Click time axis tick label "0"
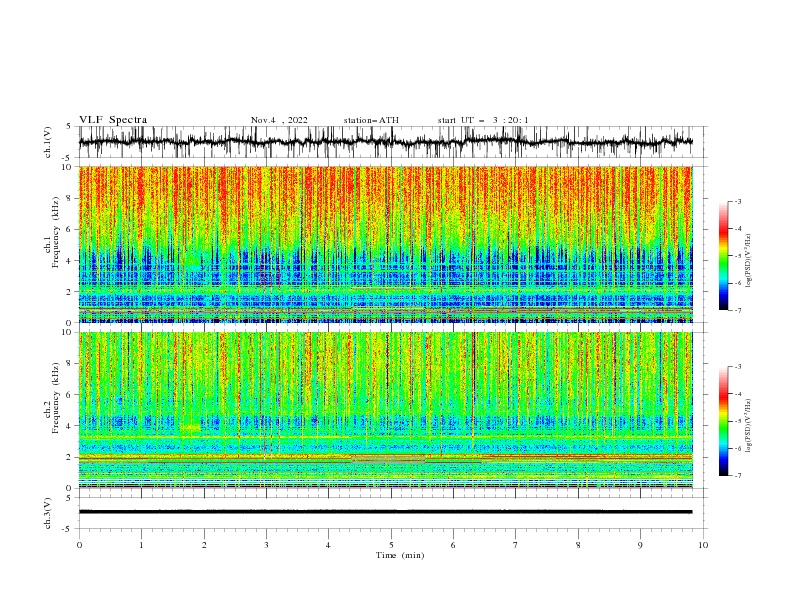 [x=79, y=545]
